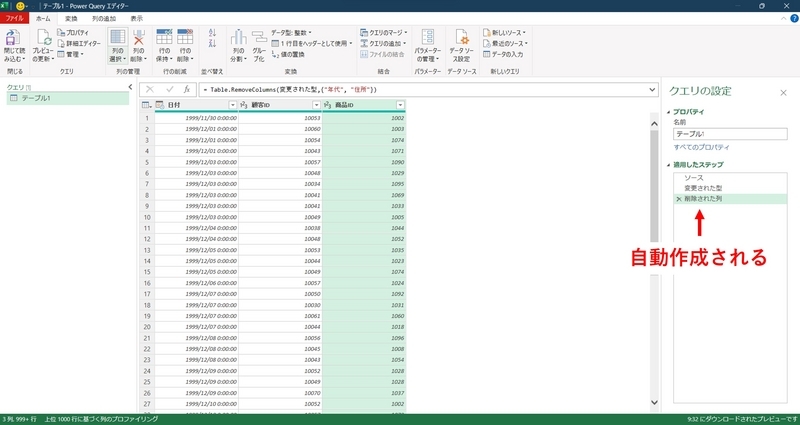This screenshot has width=800, height=425.
Task: Delete the 削除された列 step with its X icon
Action: point(679,199)
